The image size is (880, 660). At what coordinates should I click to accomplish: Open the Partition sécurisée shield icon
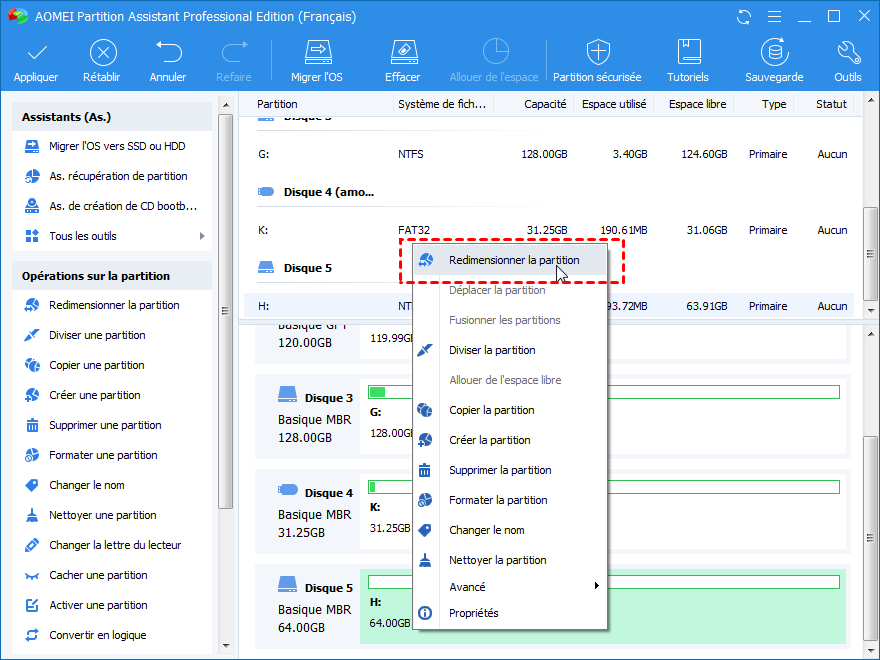599,53
